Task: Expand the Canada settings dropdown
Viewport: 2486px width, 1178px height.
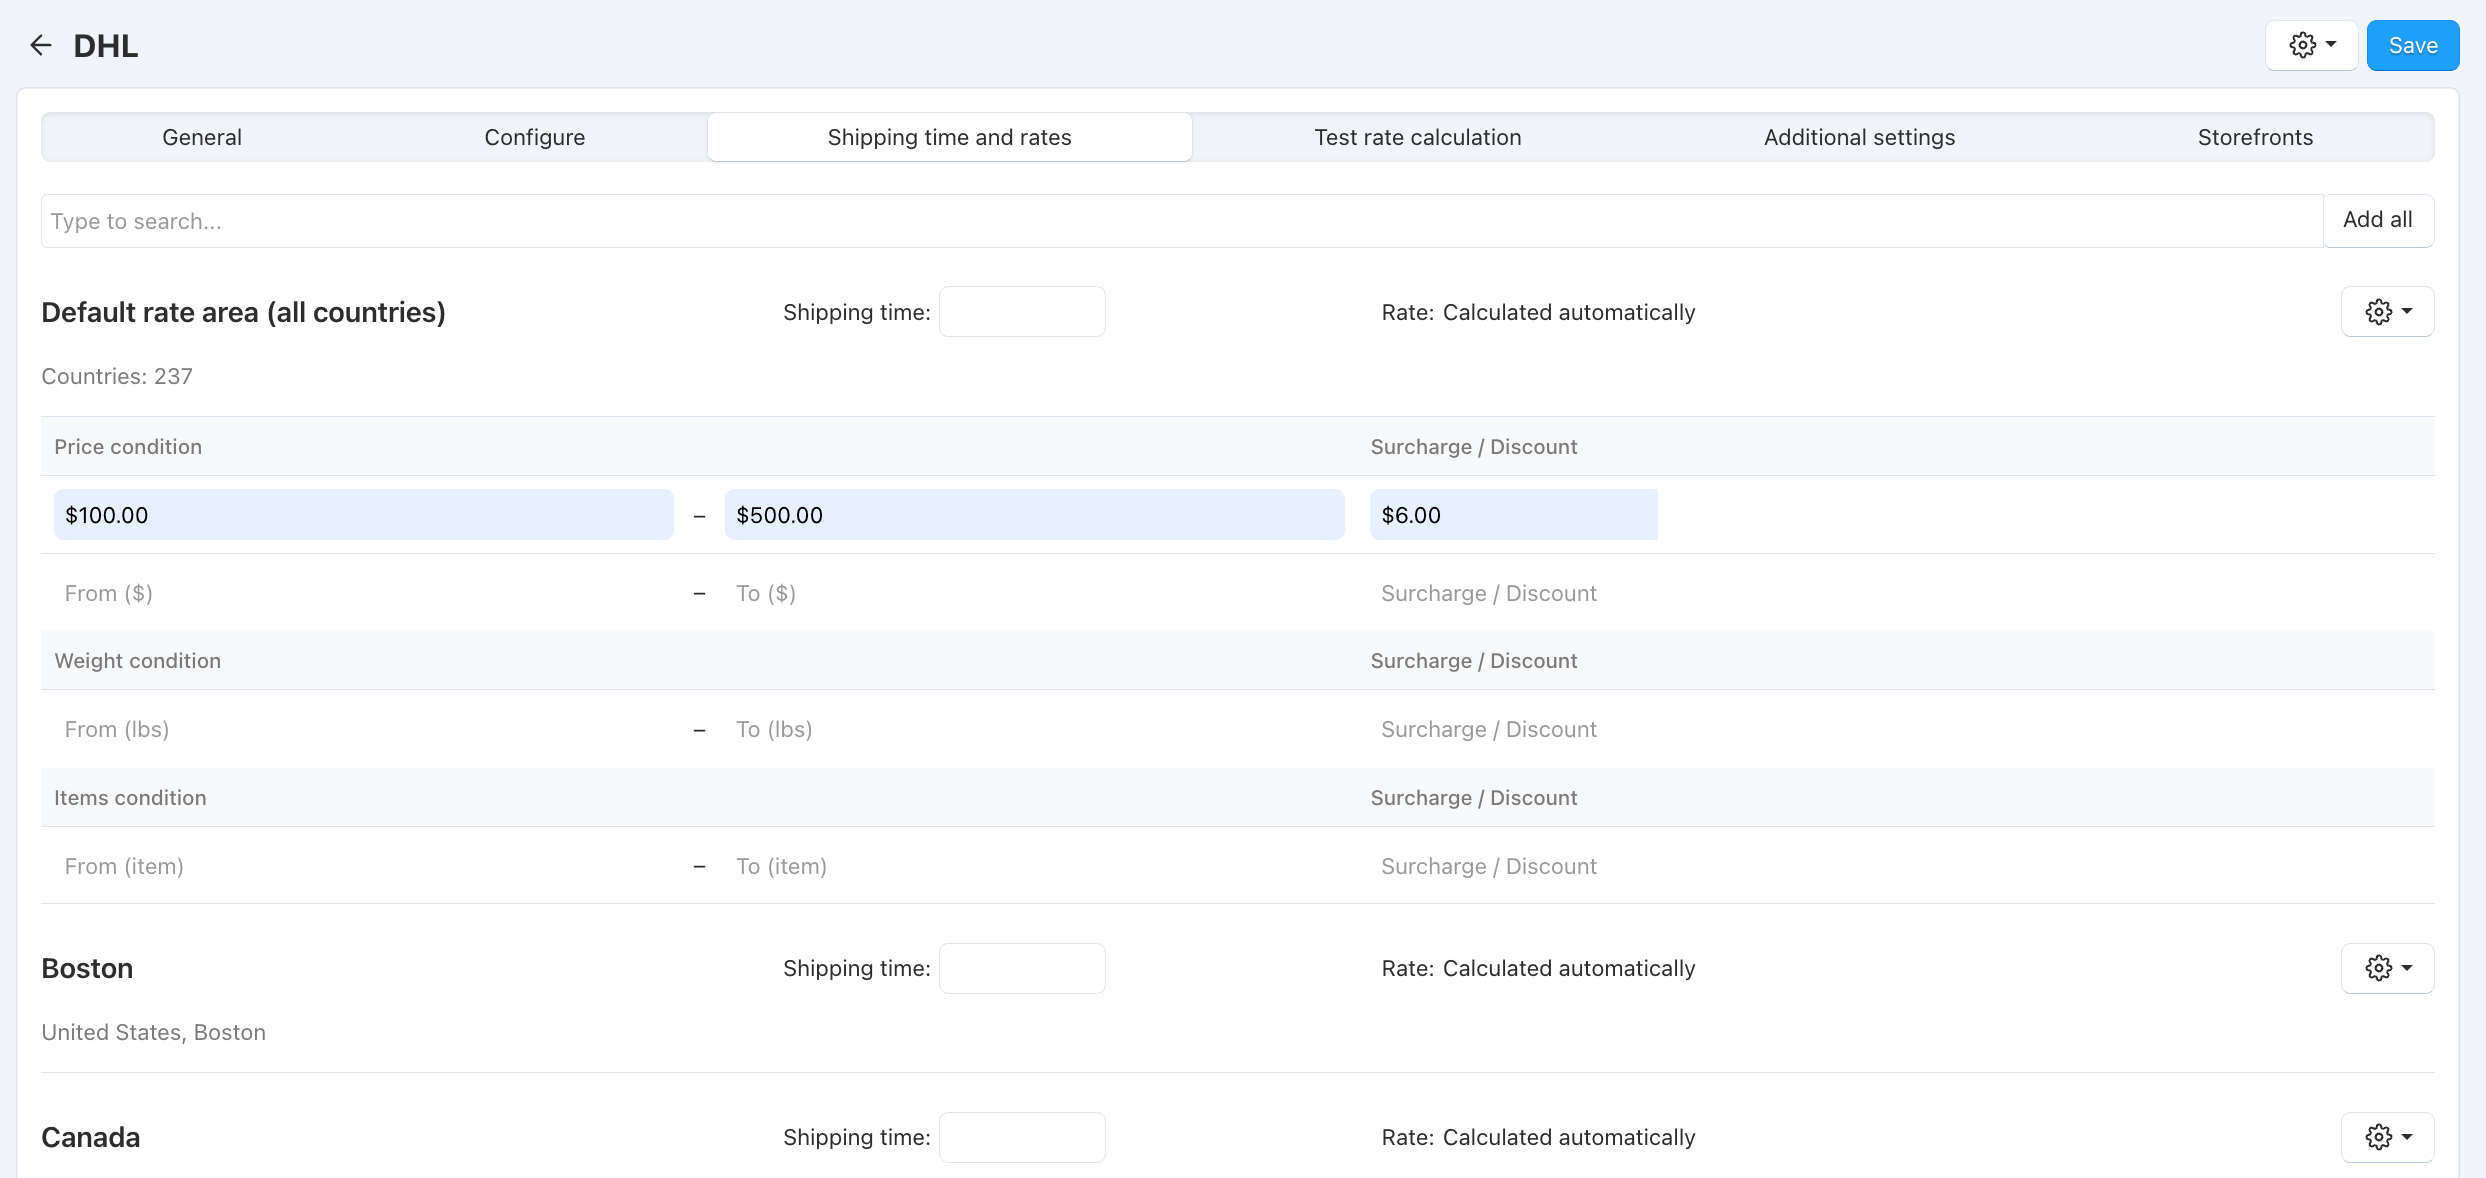Action: pos(2408,1136)
